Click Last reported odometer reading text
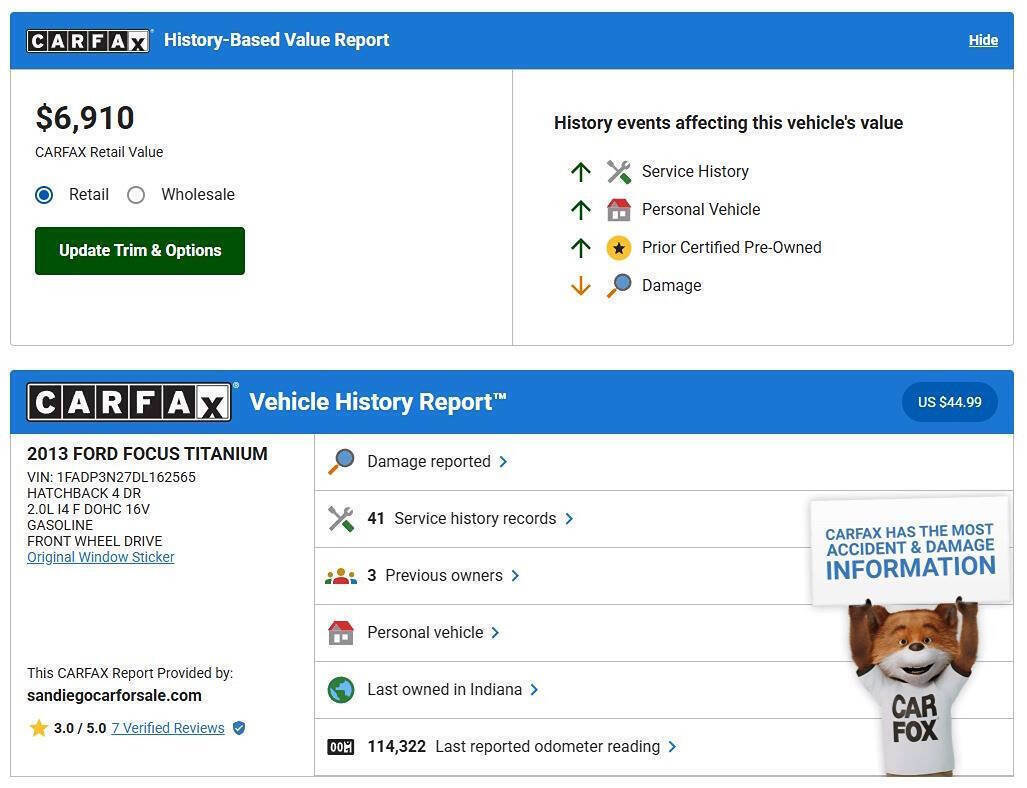The image size is (1027, 788). point(548,747)
